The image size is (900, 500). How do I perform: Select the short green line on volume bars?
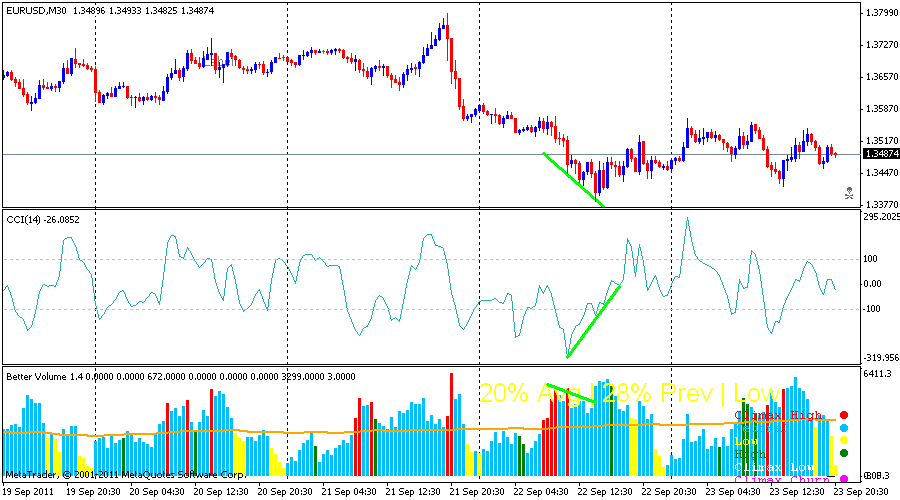coord(571,394)
